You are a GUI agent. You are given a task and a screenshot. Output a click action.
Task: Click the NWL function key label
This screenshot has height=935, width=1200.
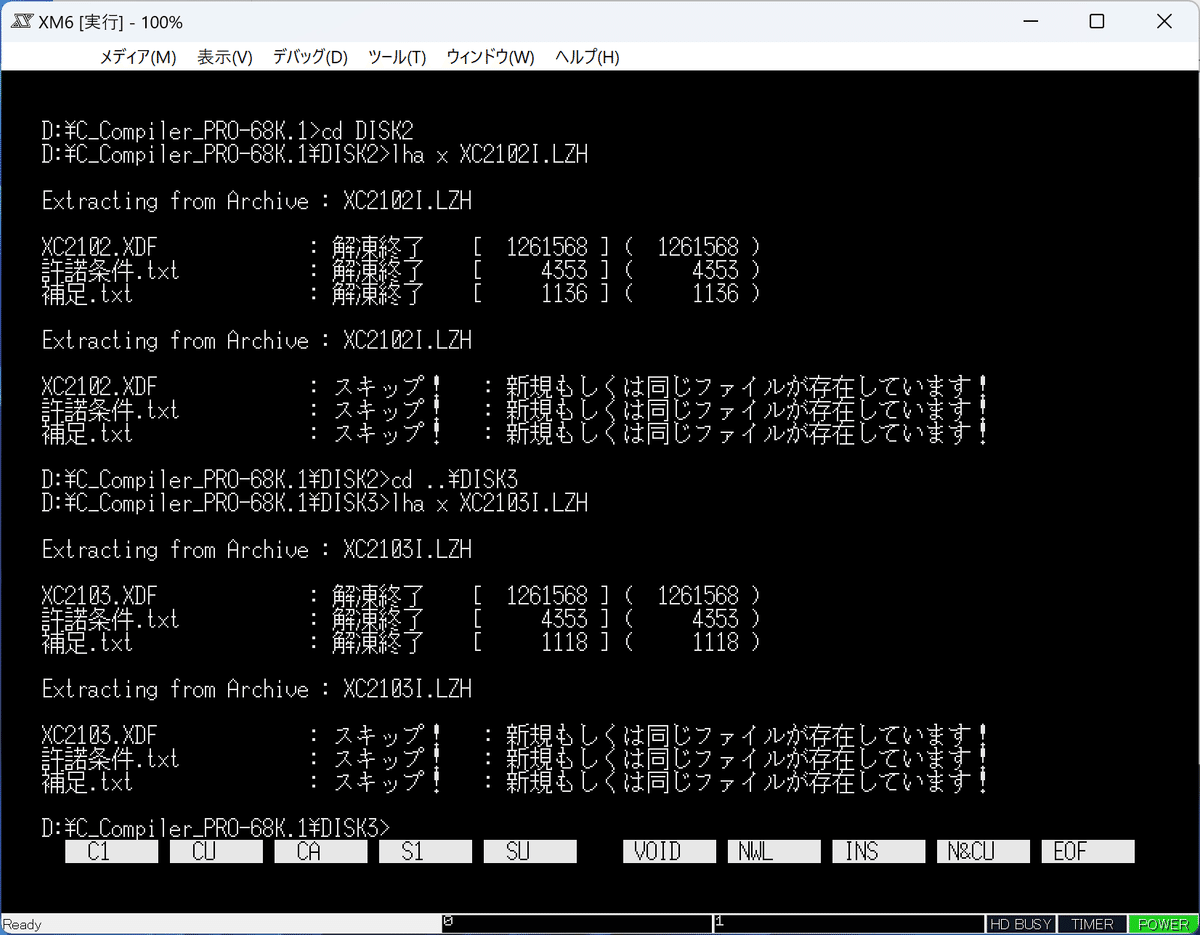pos(774,851)
